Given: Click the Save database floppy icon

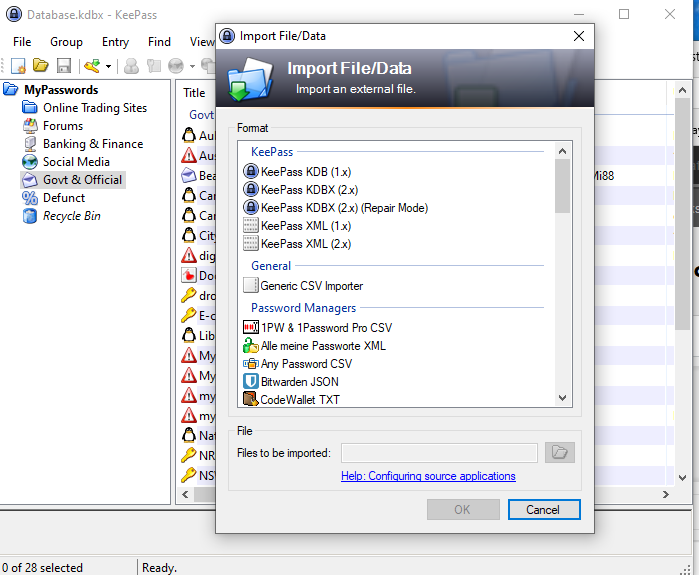Looking at the screenshot, I should coord(64,66).
